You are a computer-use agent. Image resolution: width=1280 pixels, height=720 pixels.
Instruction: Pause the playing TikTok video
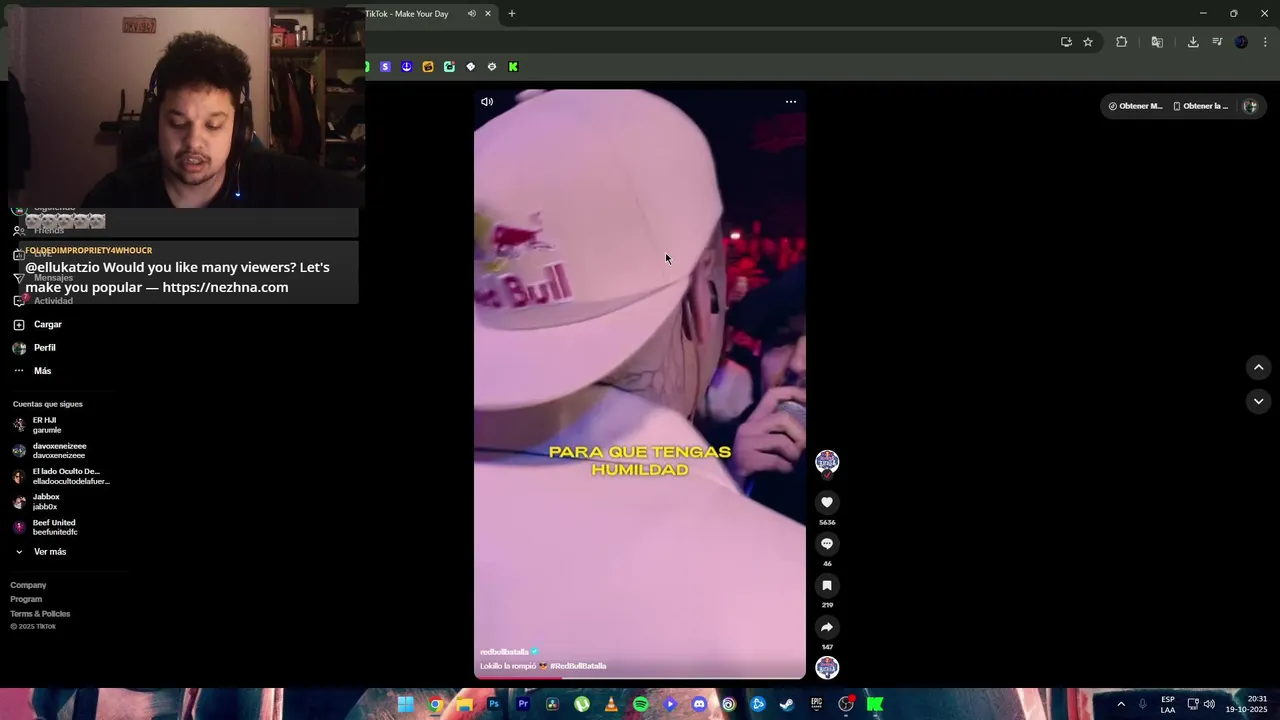click(x=640, y=385)
